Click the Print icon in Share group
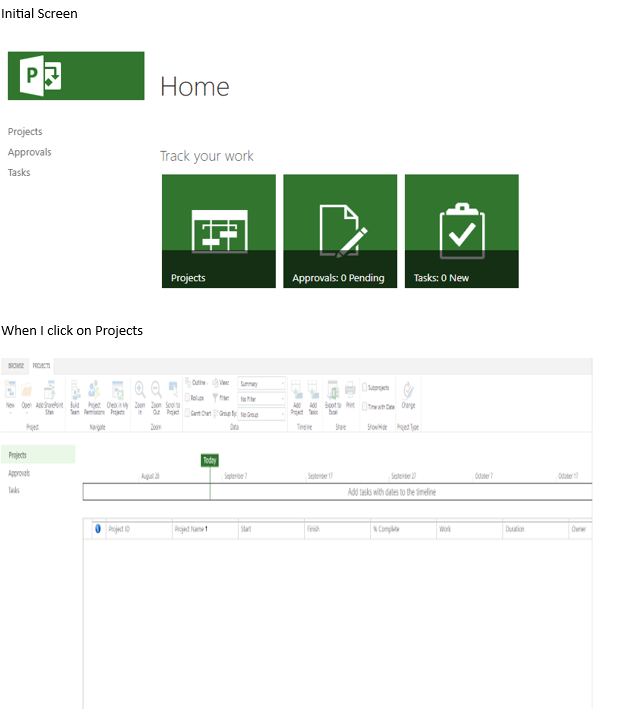The width and height of the screenshot is (636, 728). coord(350,395)
